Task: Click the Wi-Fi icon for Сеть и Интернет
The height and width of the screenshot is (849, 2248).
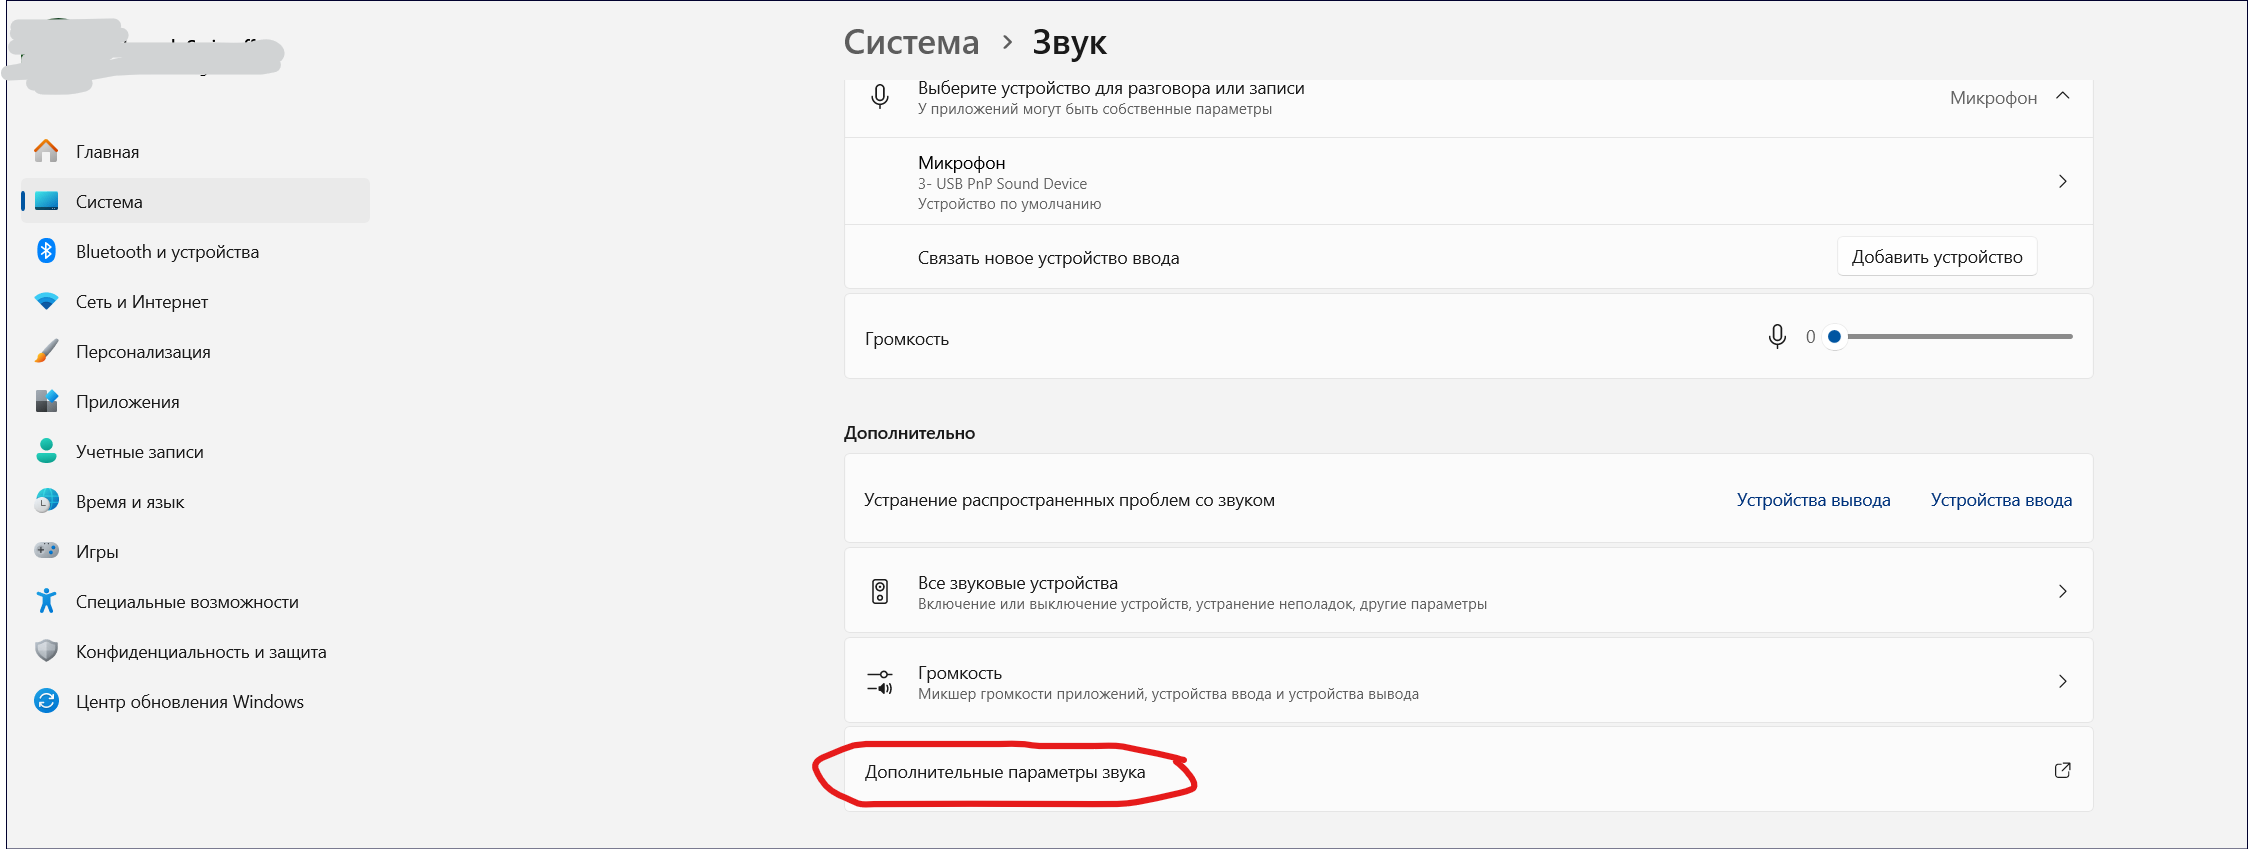Action: [46, 301]
